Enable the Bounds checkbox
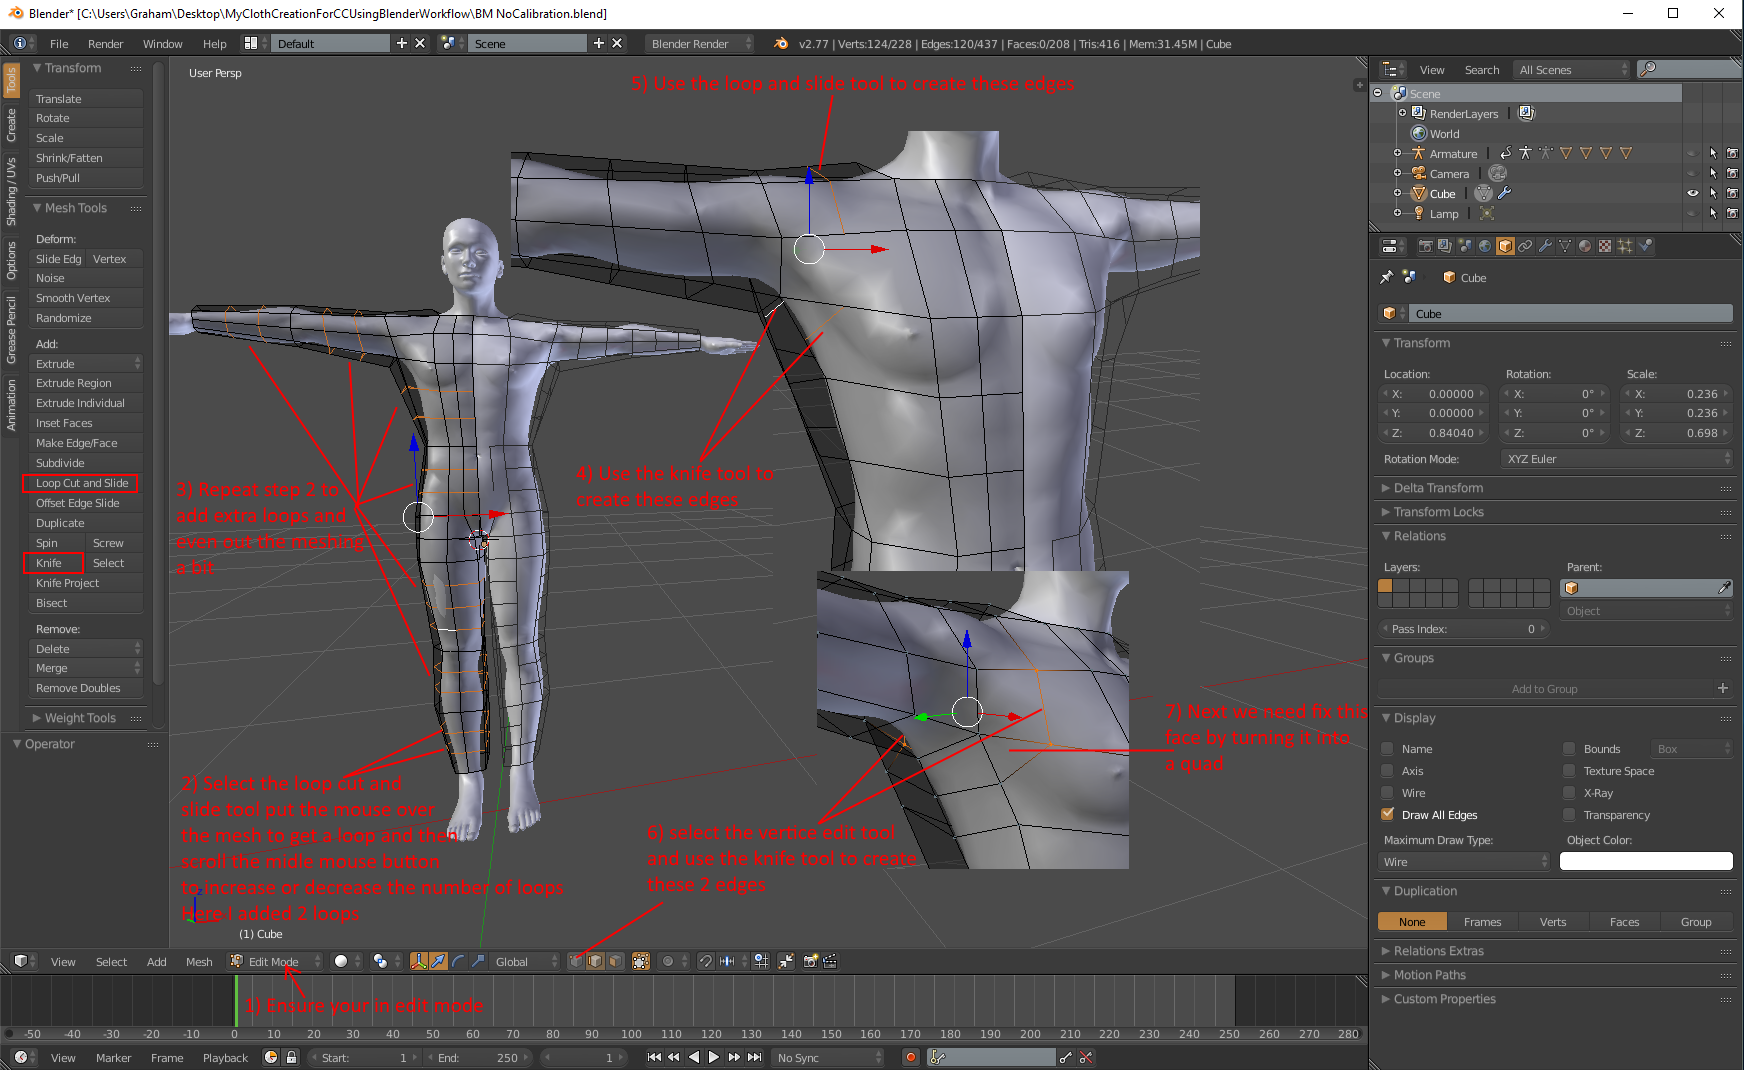1744x1070 pixels. tap(1569, 748)
